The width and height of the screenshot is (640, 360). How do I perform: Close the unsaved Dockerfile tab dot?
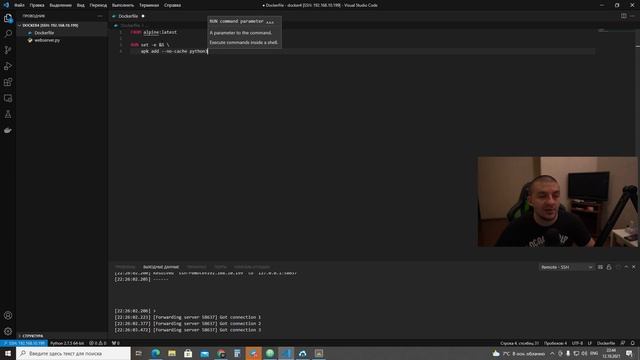pos(143,16)
